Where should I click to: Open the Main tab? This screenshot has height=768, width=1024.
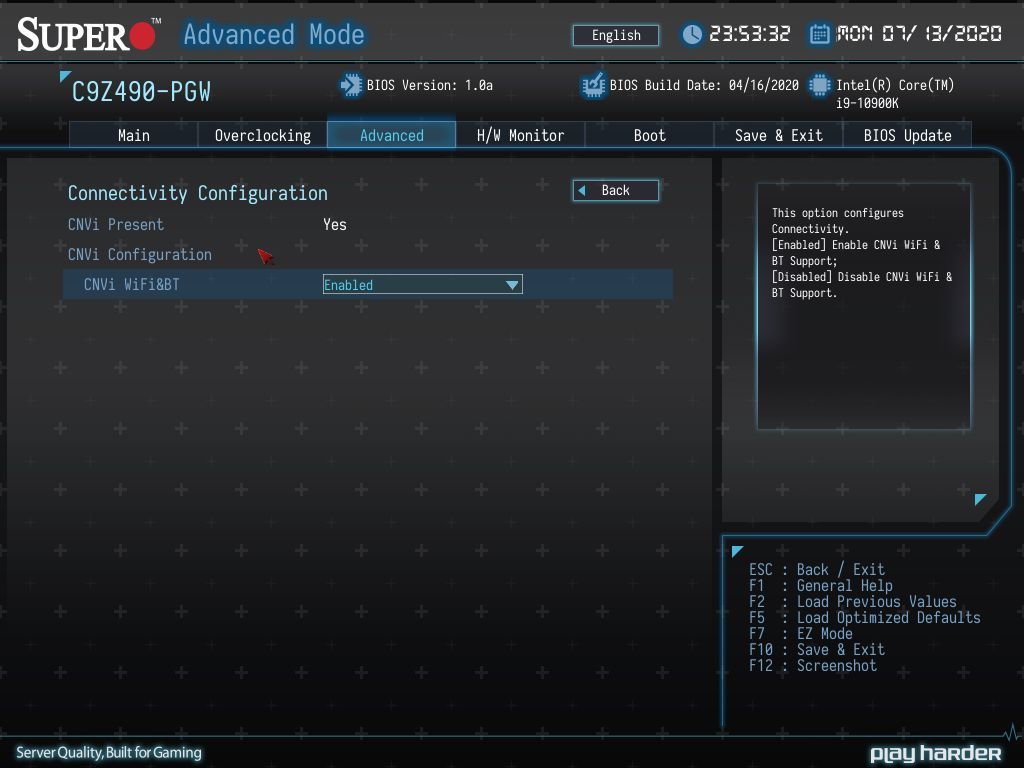click(133, 135)
